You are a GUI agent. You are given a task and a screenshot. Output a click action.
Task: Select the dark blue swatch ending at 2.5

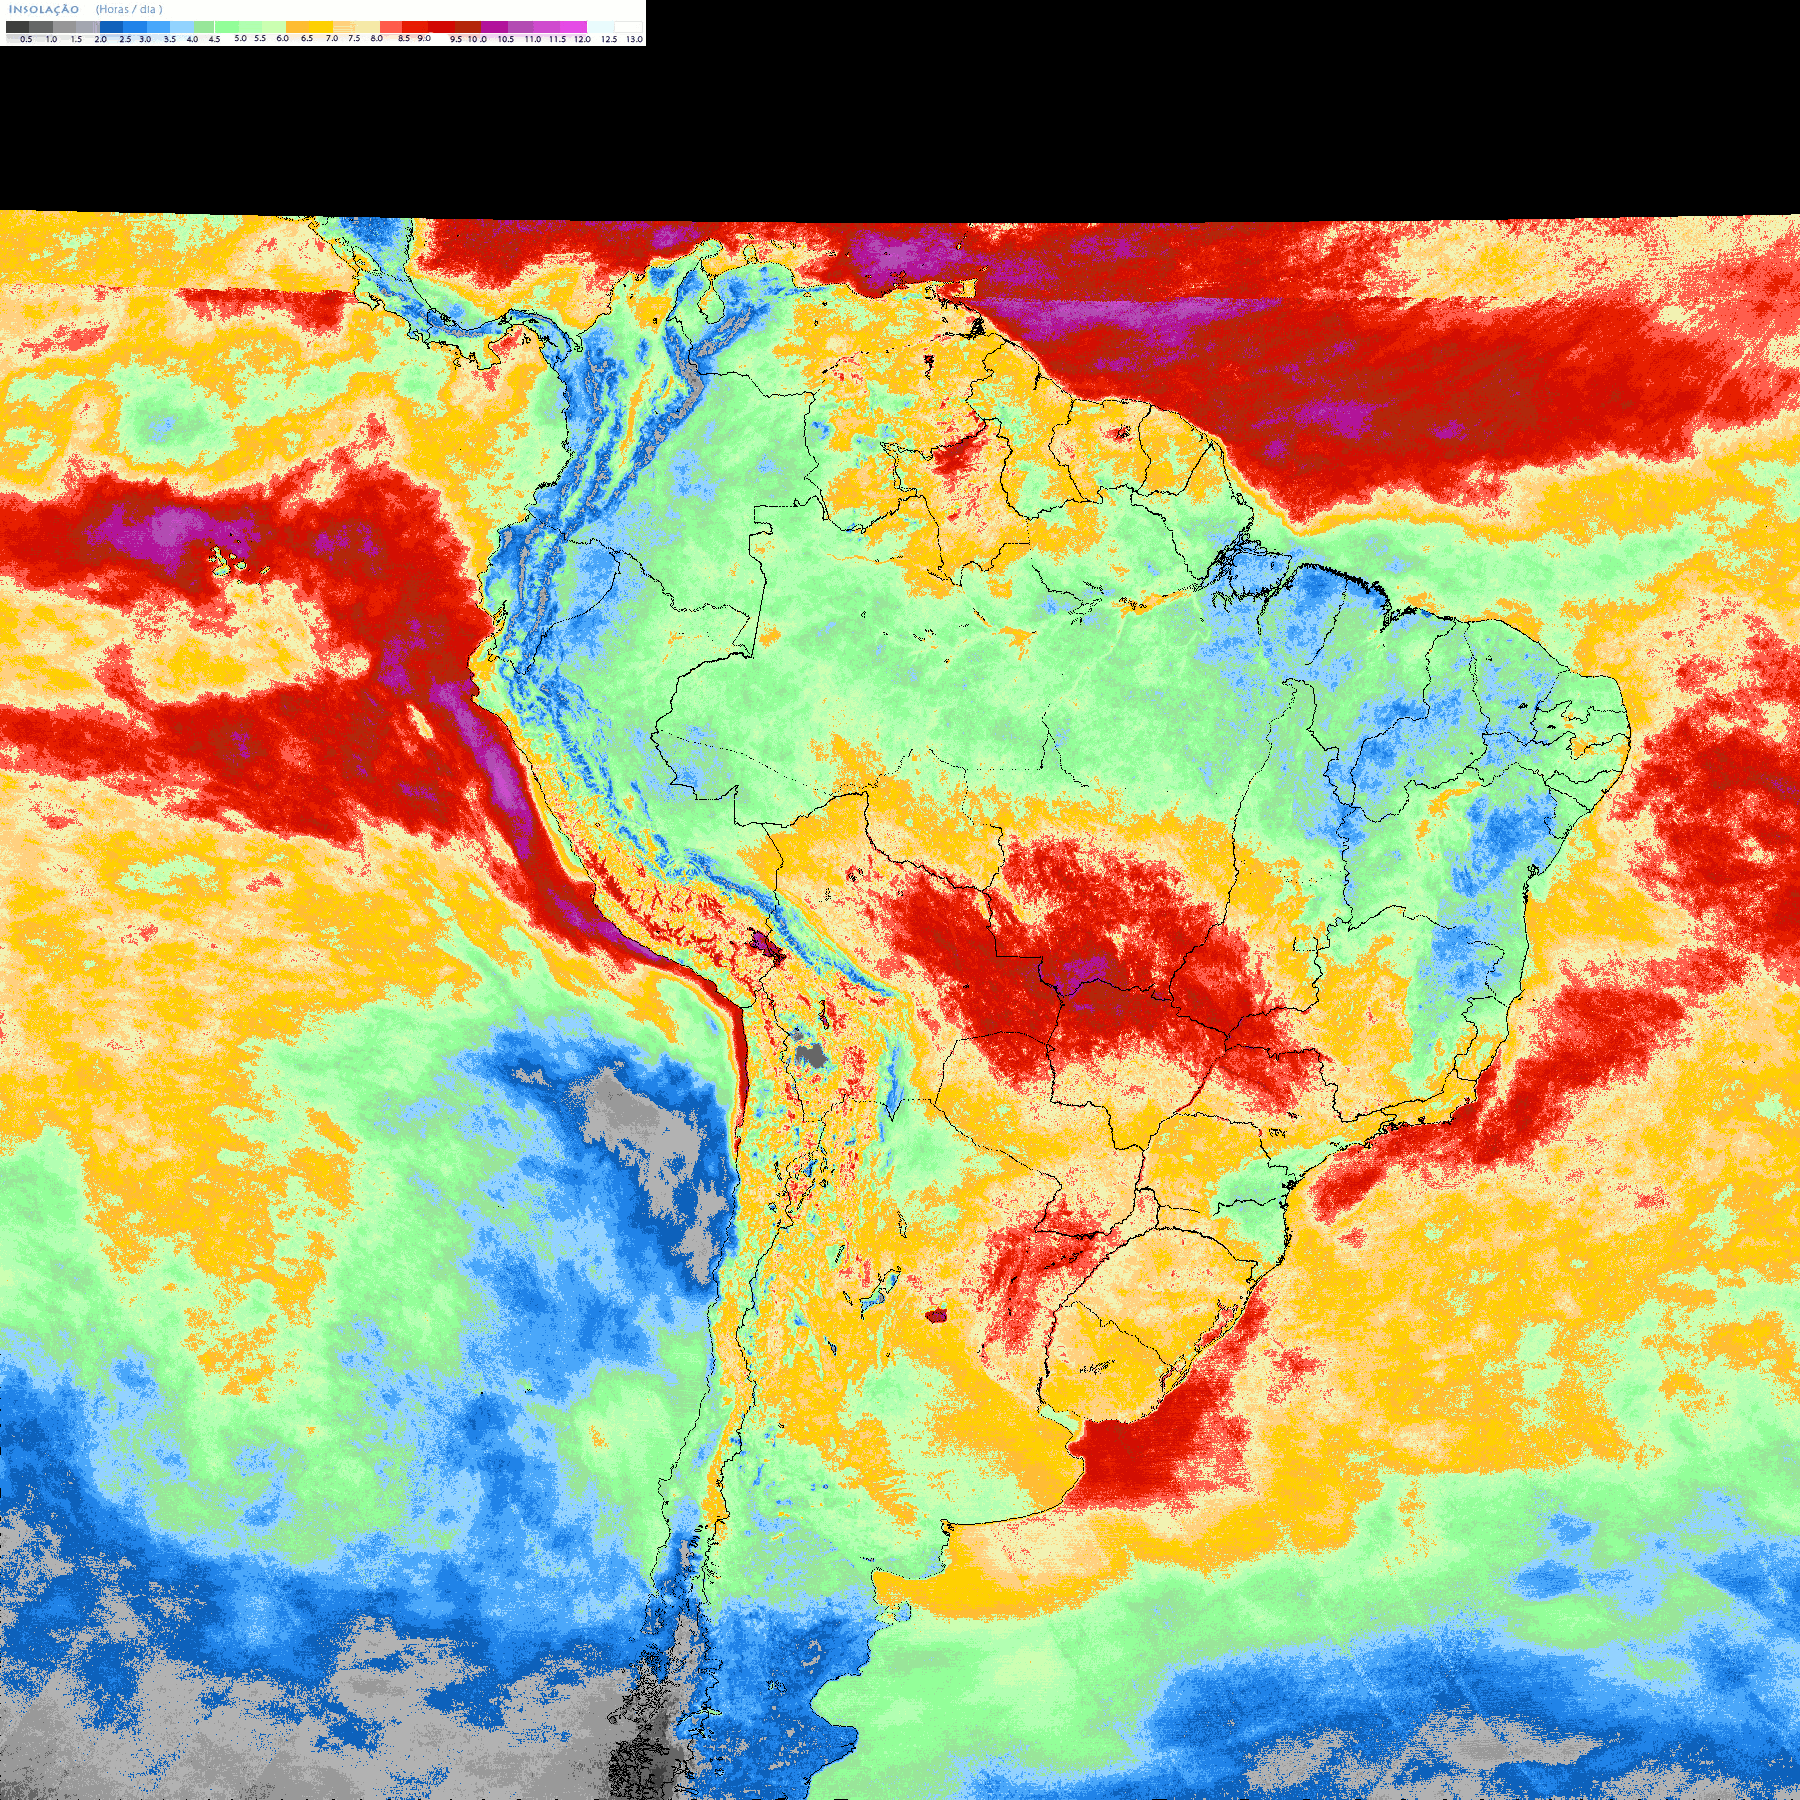click(111, 27)
